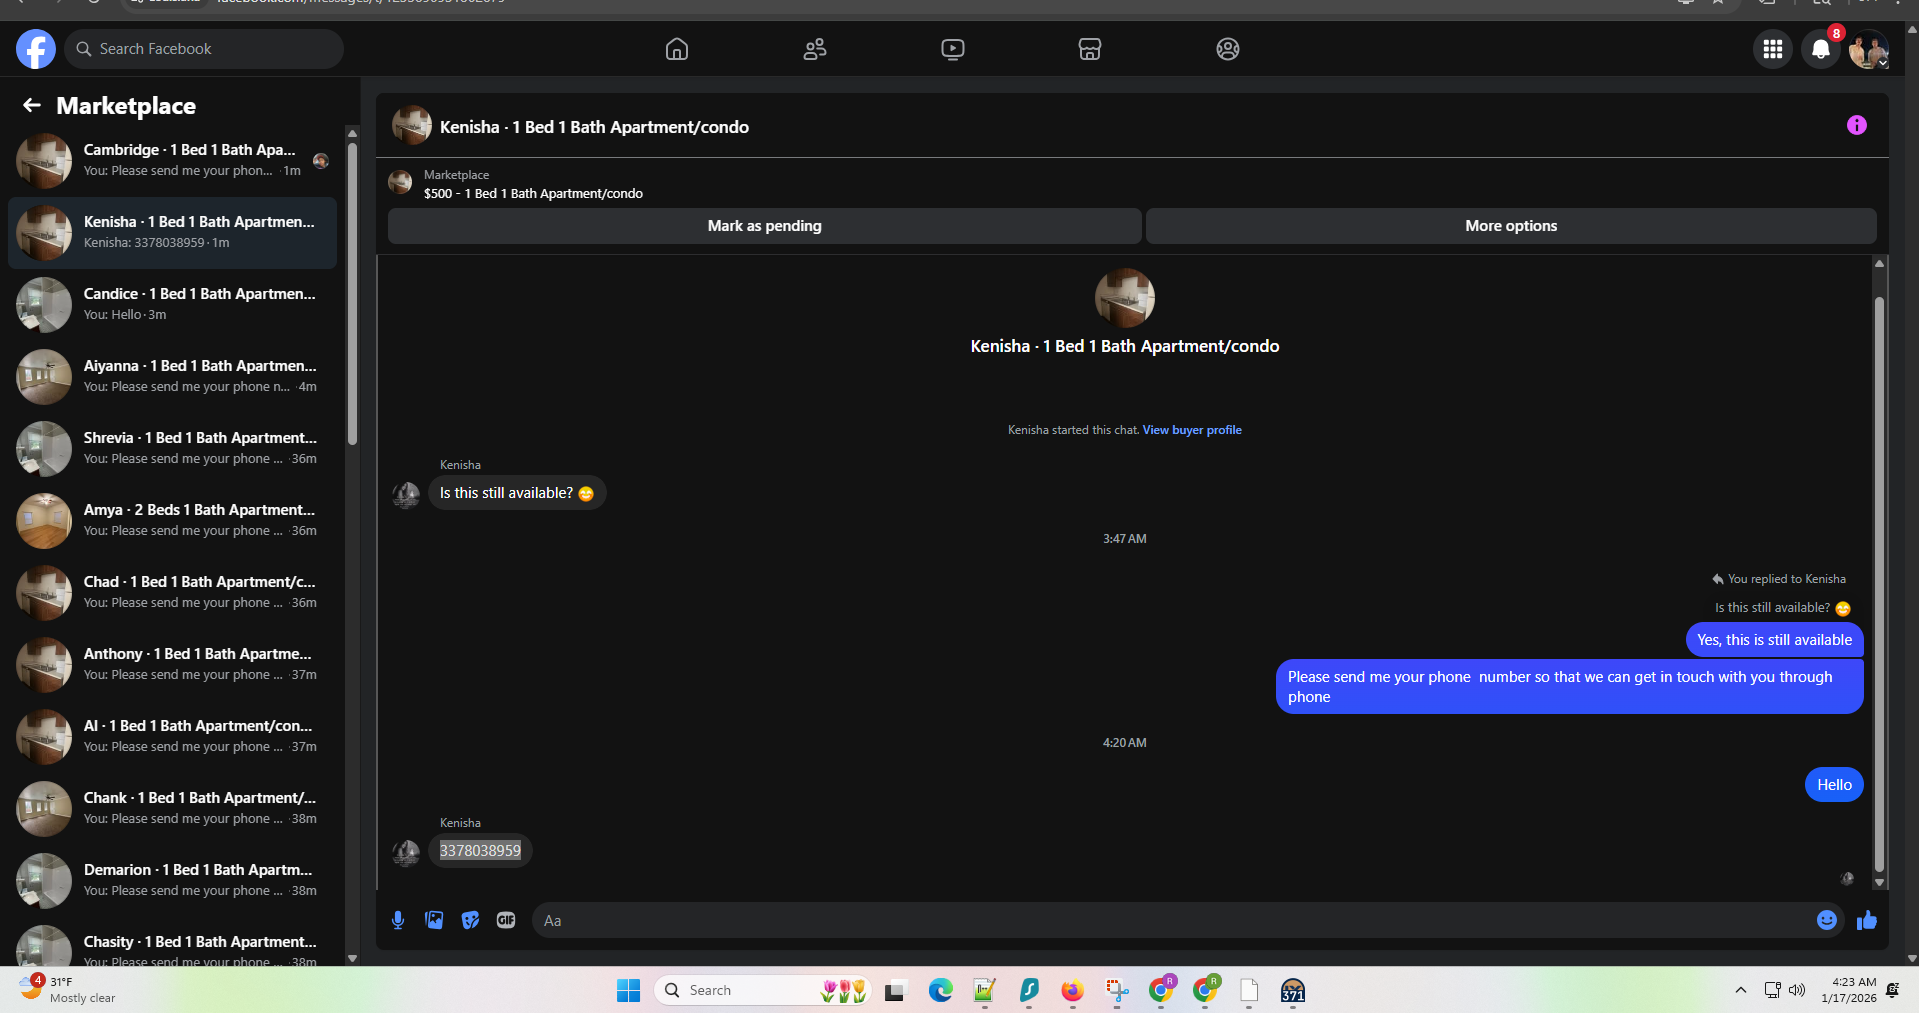Screen dimensions: 1919x1013
Task: Click Kenisha's 'Is this still available?' message
Action: tap(517, 493)
